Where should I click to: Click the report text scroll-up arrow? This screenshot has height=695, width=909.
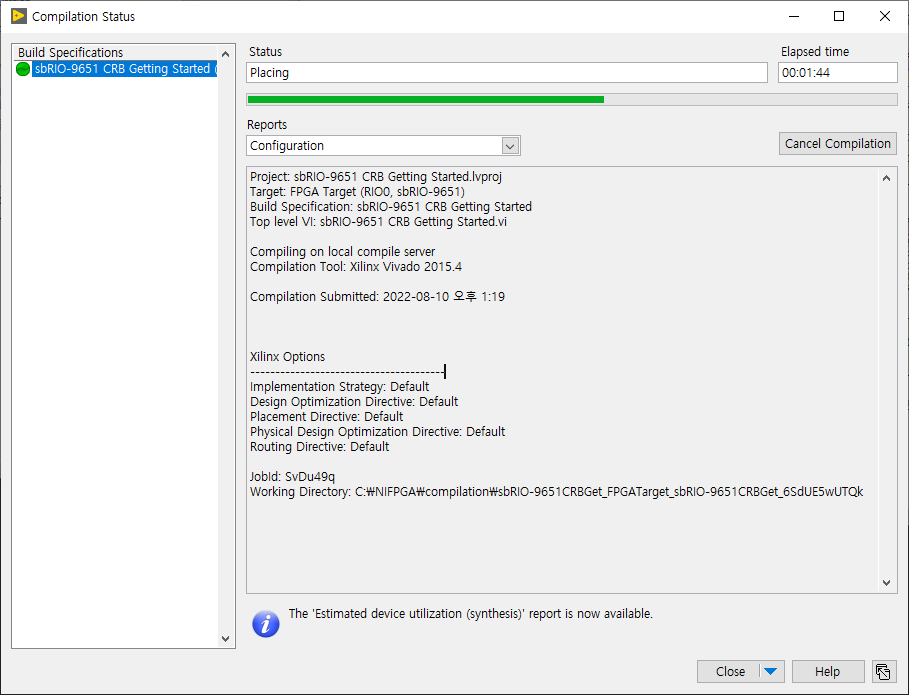pyautogui.click(x=886, y=179)
